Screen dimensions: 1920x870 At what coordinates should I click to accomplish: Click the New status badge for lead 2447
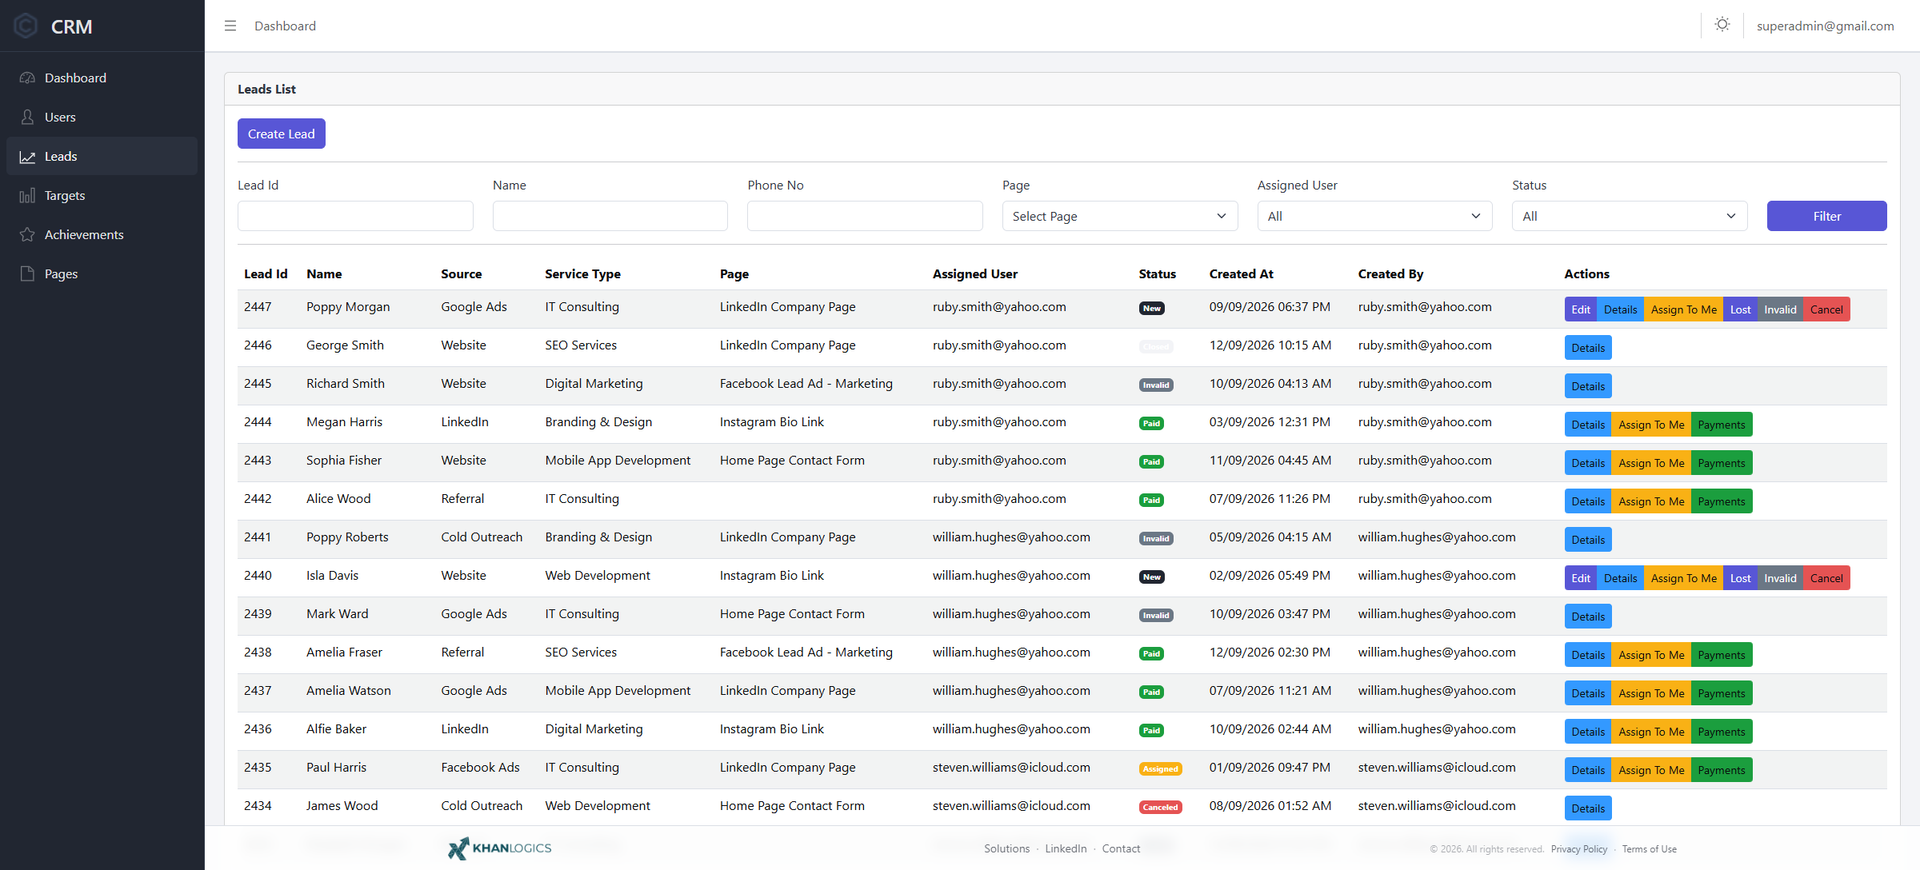point(1152,308)
